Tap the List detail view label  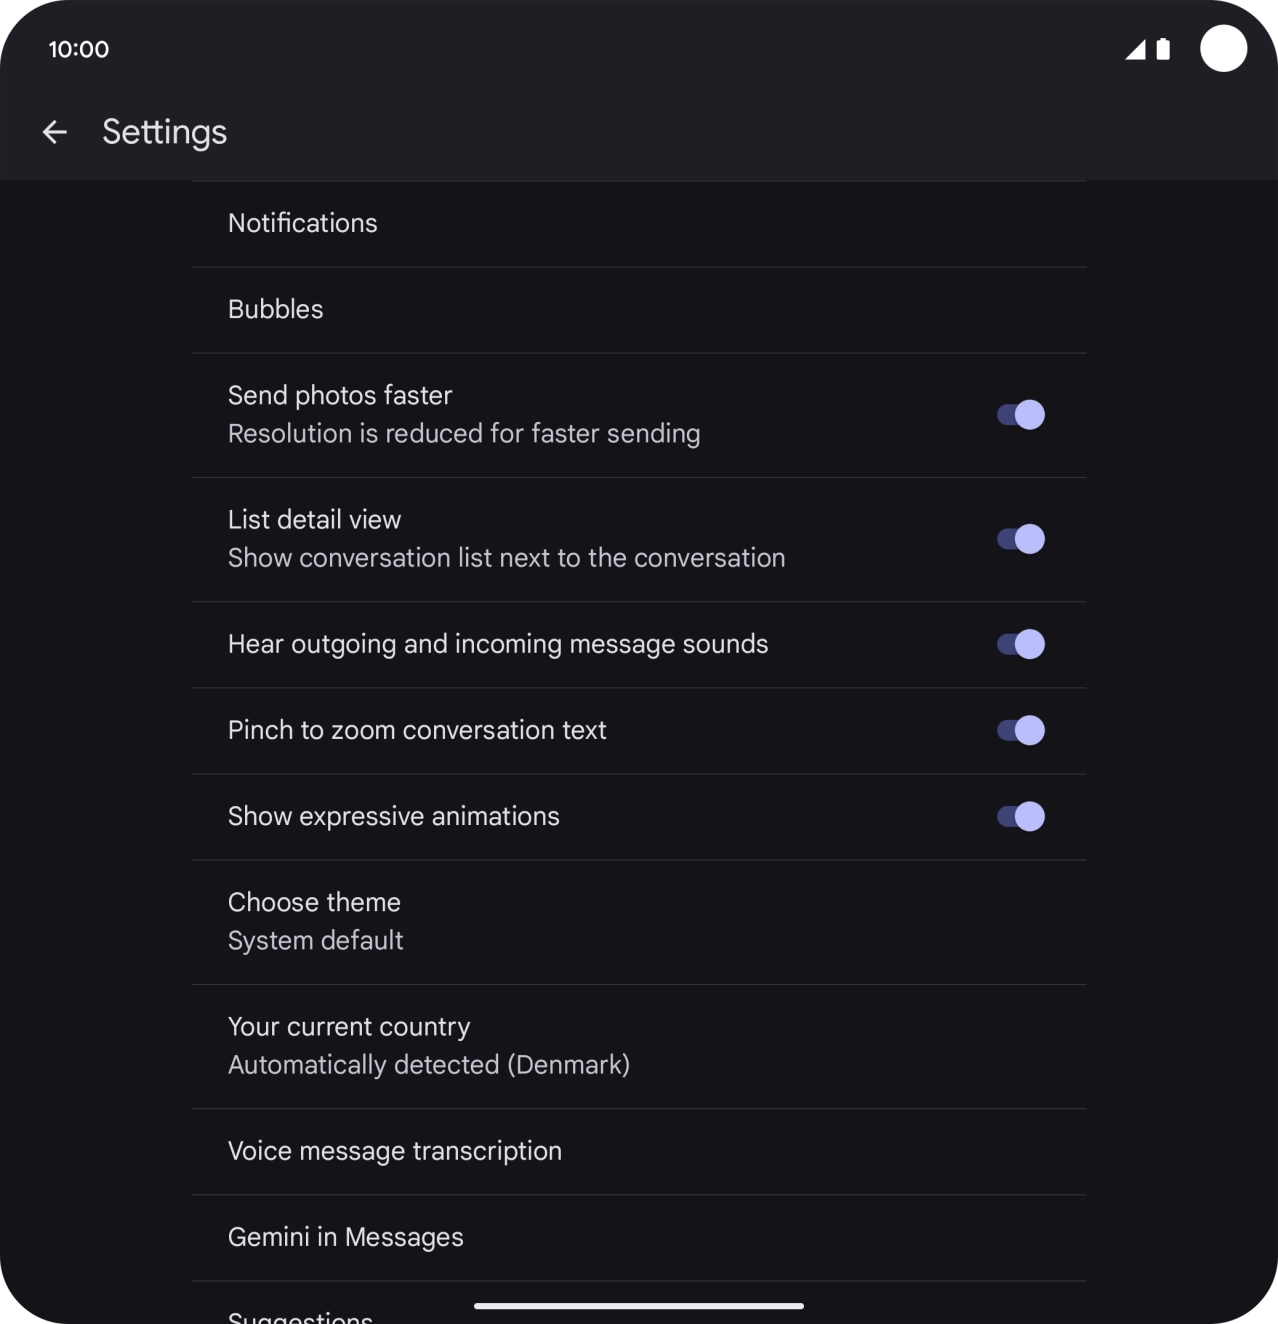pos(314,520)
